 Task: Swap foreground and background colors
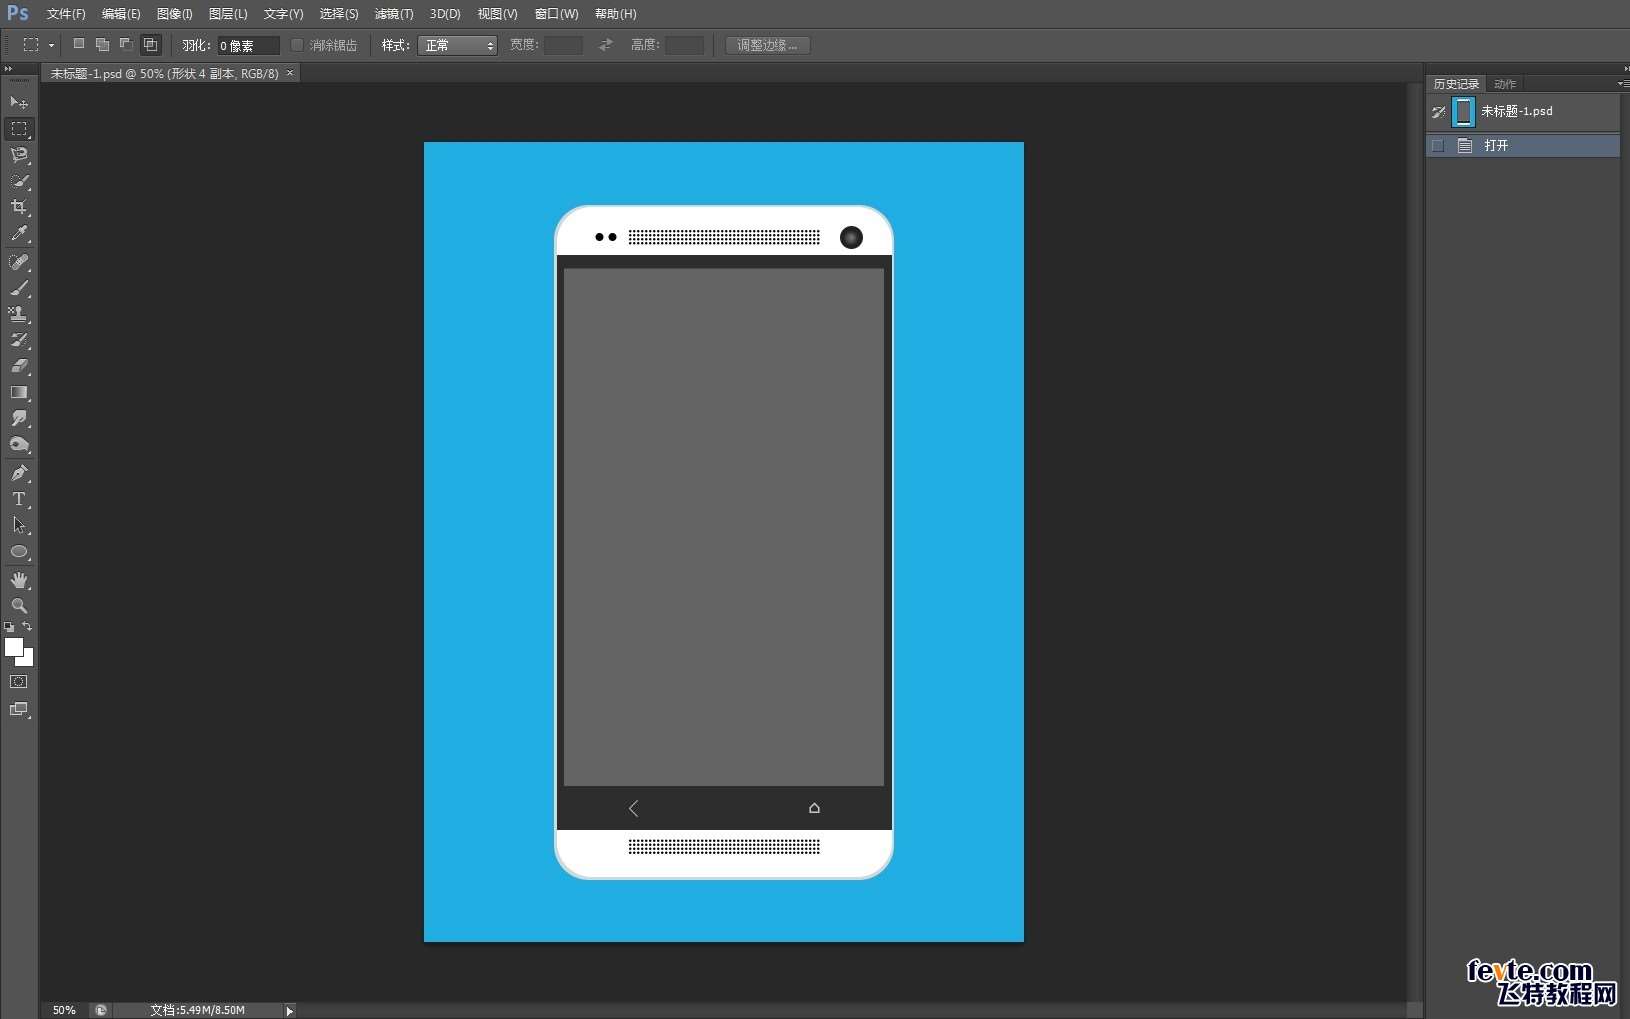pyautogui.click(x=28, y=627)
